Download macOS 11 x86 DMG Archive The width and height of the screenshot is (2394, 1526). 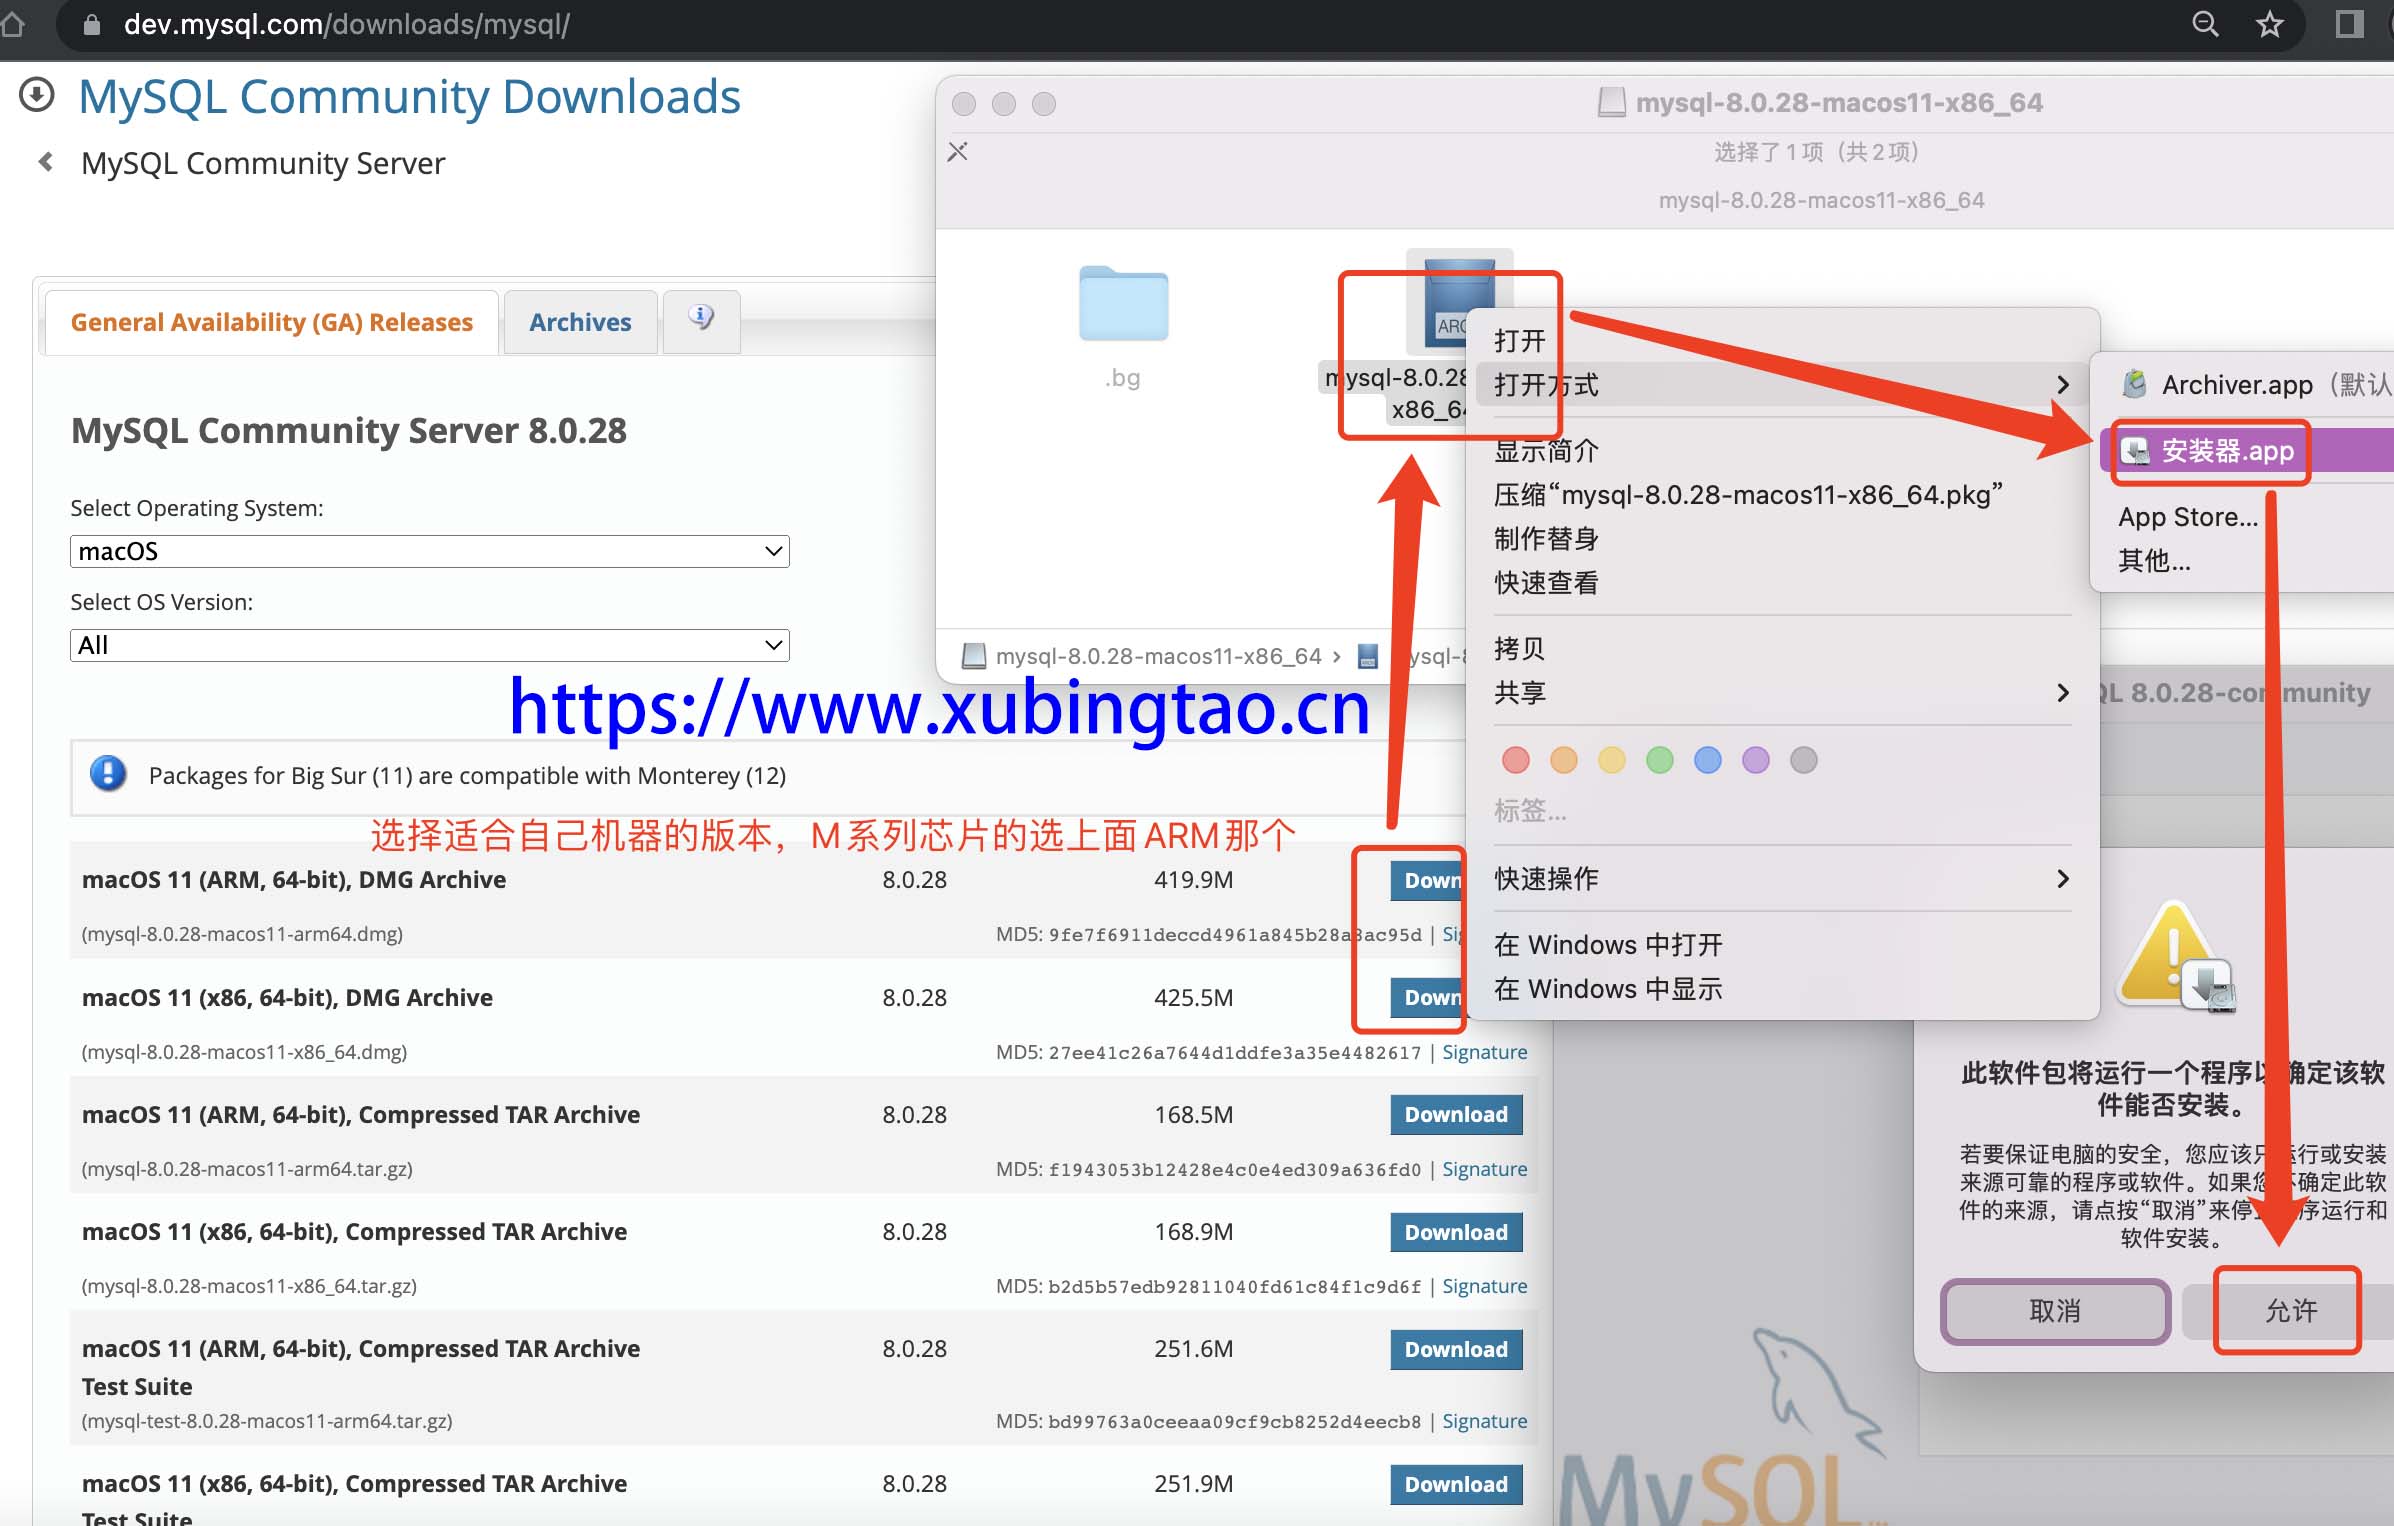click(x=1430, y=997)
